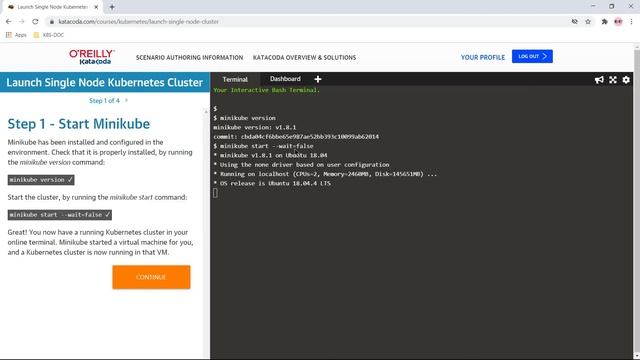Viewport: 640px width, 360px height.
Task: Click the page vertical scrollbar
Action: [637, 202]
